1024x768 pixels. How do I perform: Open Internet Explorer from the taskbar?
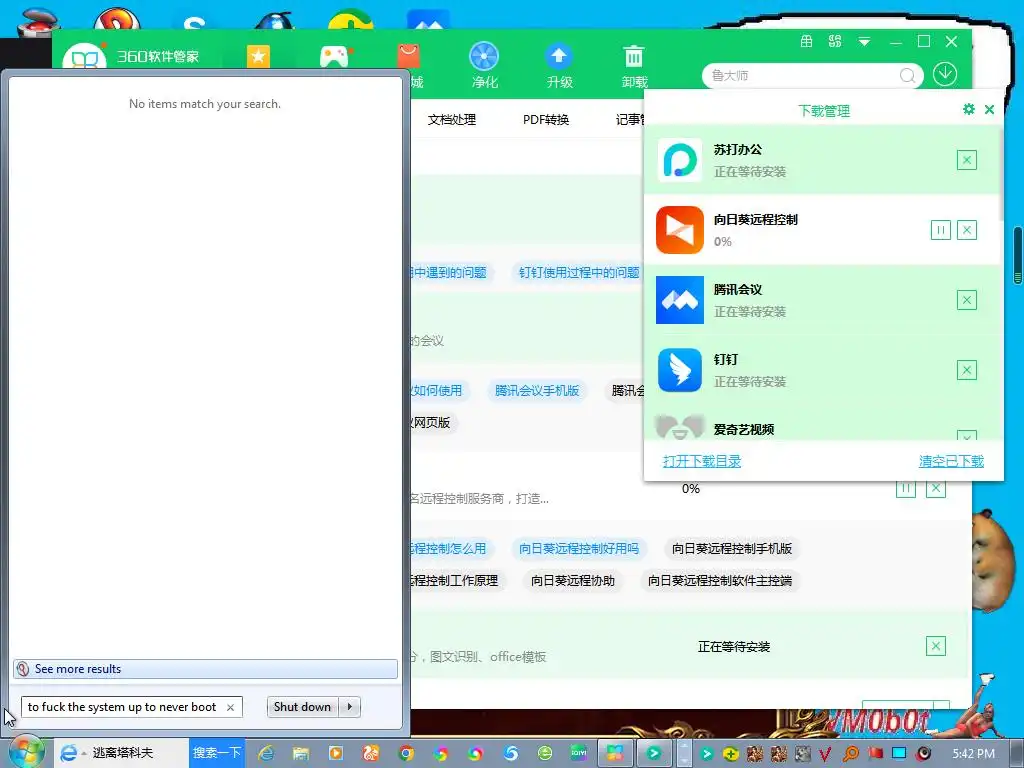pos(266,754)
